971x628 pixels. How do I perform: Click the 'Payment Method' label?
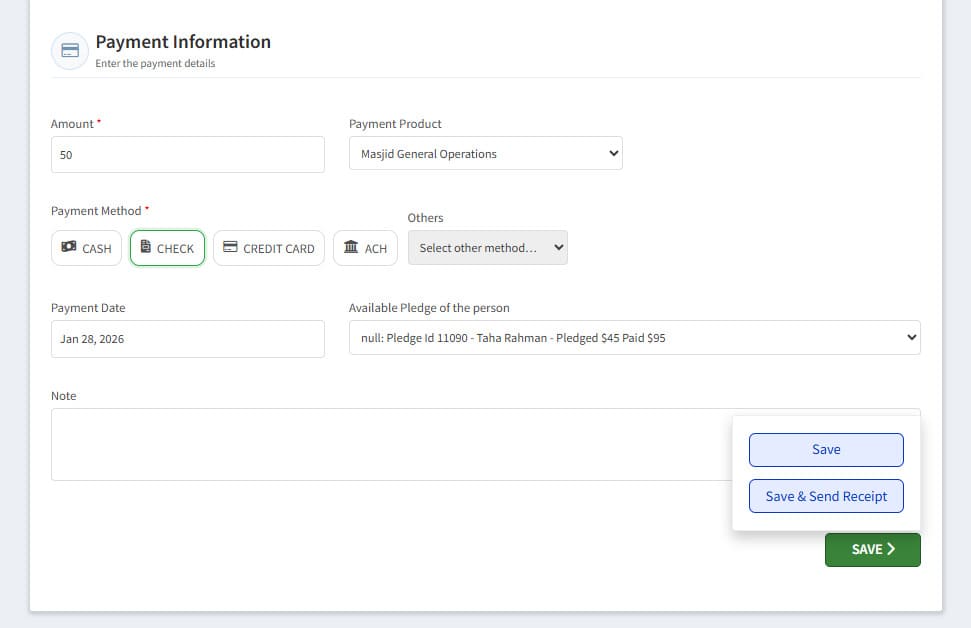pyautogui.click(x=96, y=211)
